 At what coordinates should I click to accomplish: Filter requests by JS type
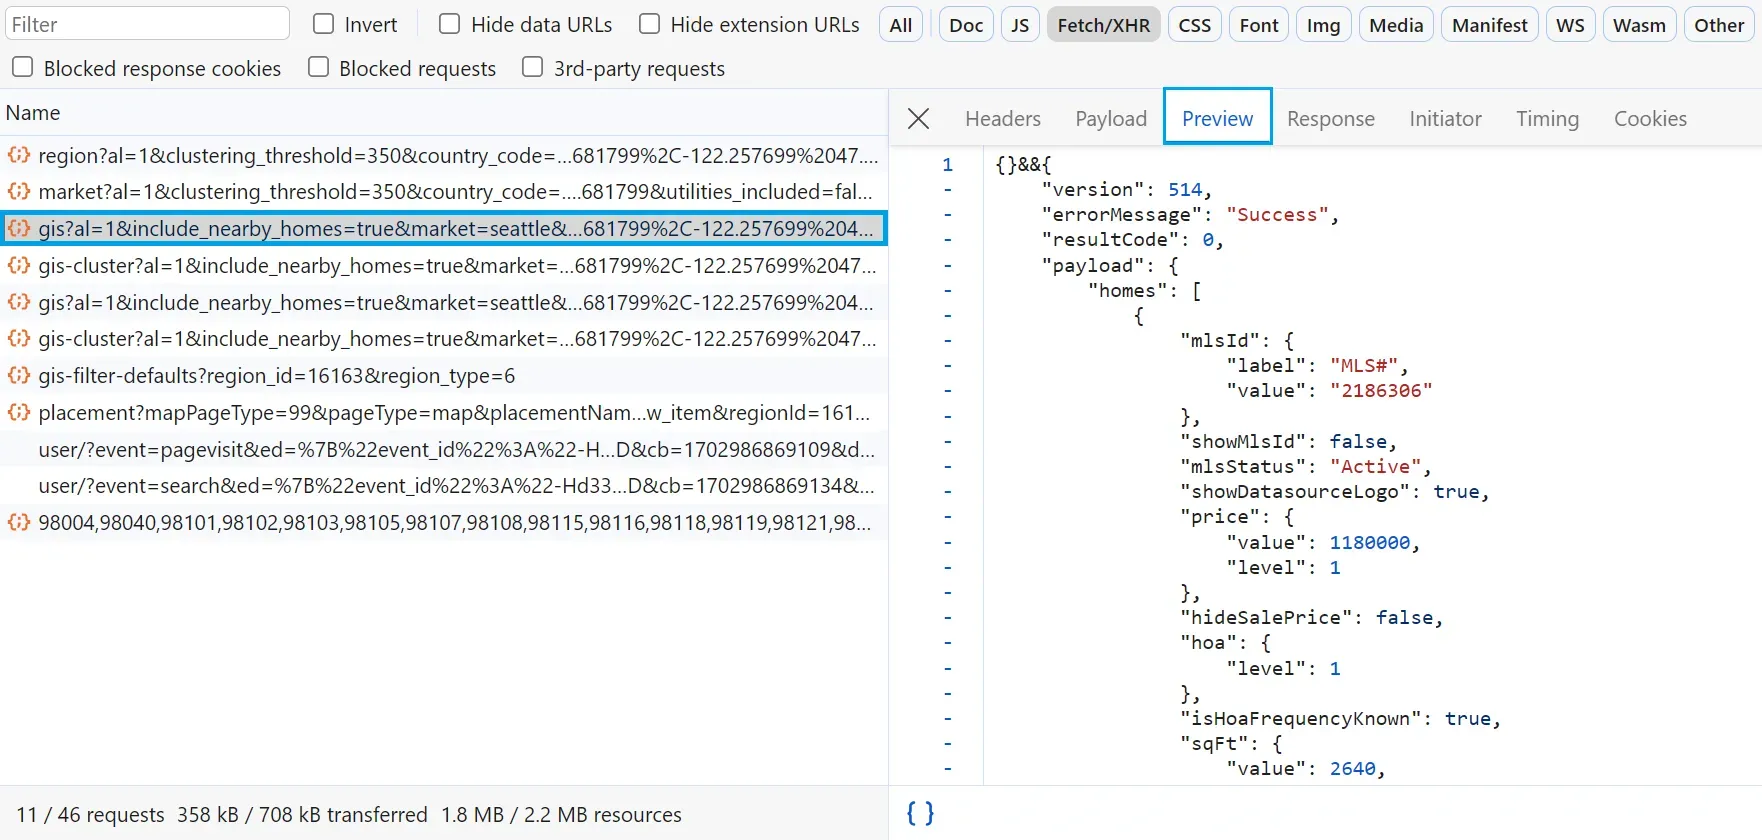coord(1020,25)
